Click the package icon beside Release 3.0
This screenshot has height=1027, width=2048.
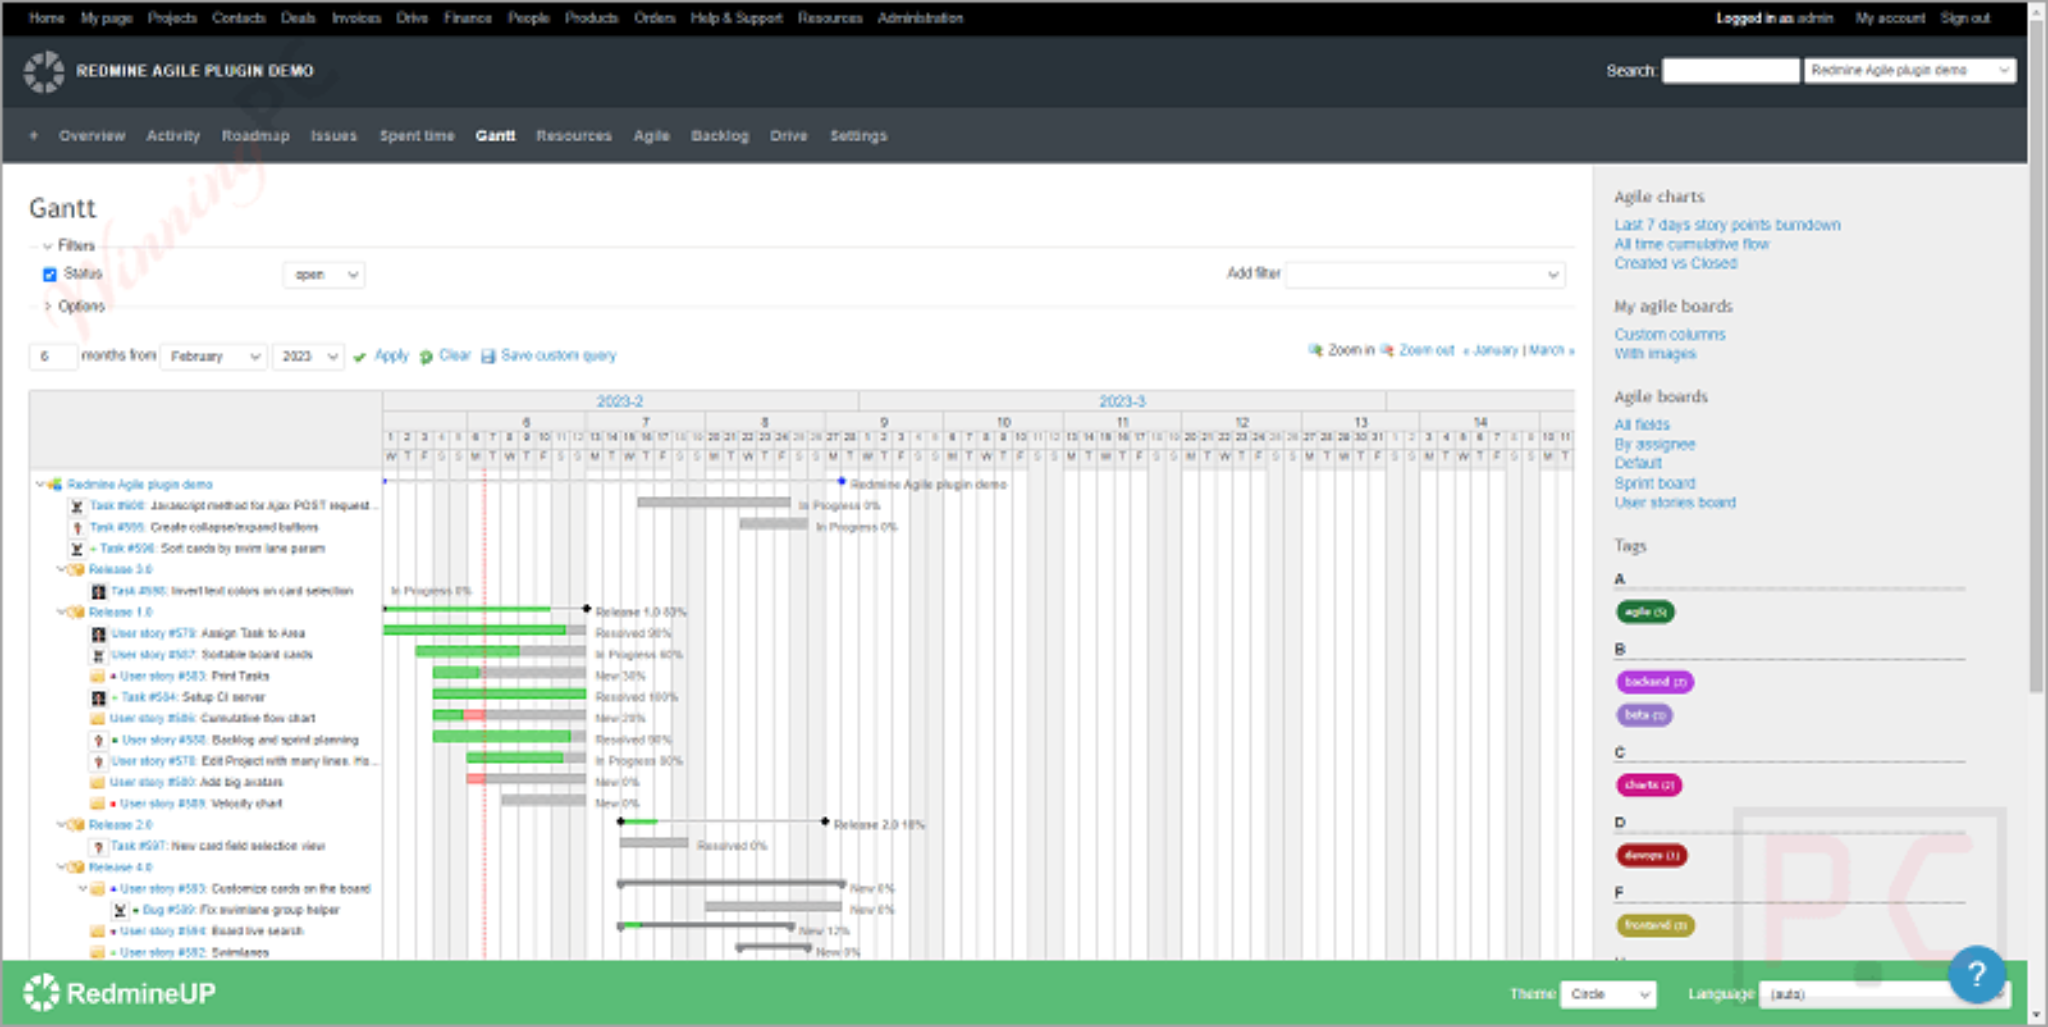pyautogui.click(x=76, y=570)
